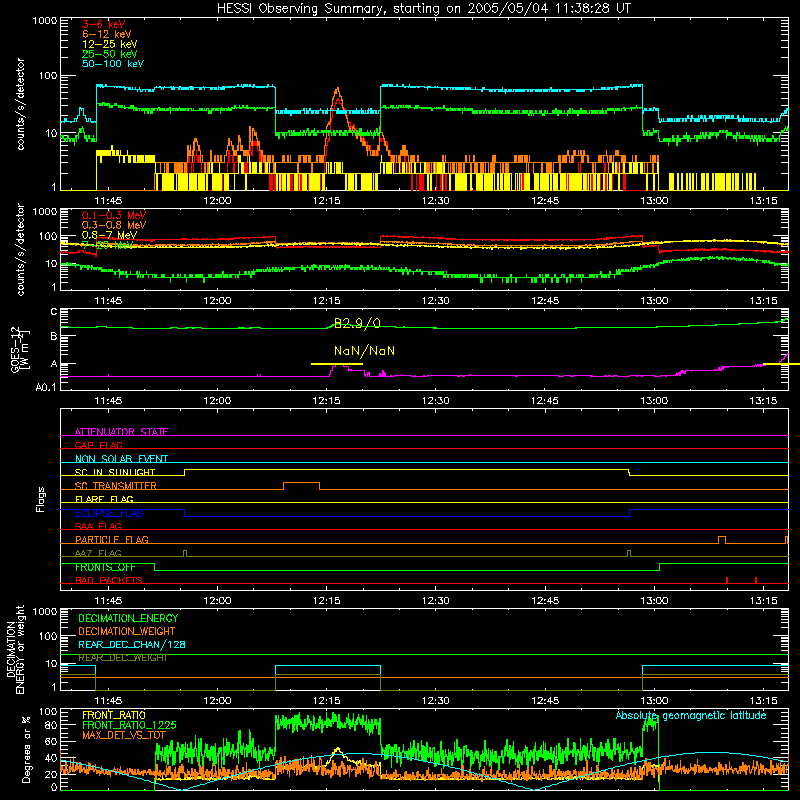Select the PARTICLE_FLAG label
The height and width of the screenshot is (800, 800).
pyautogui.click(x=112, y=539)
